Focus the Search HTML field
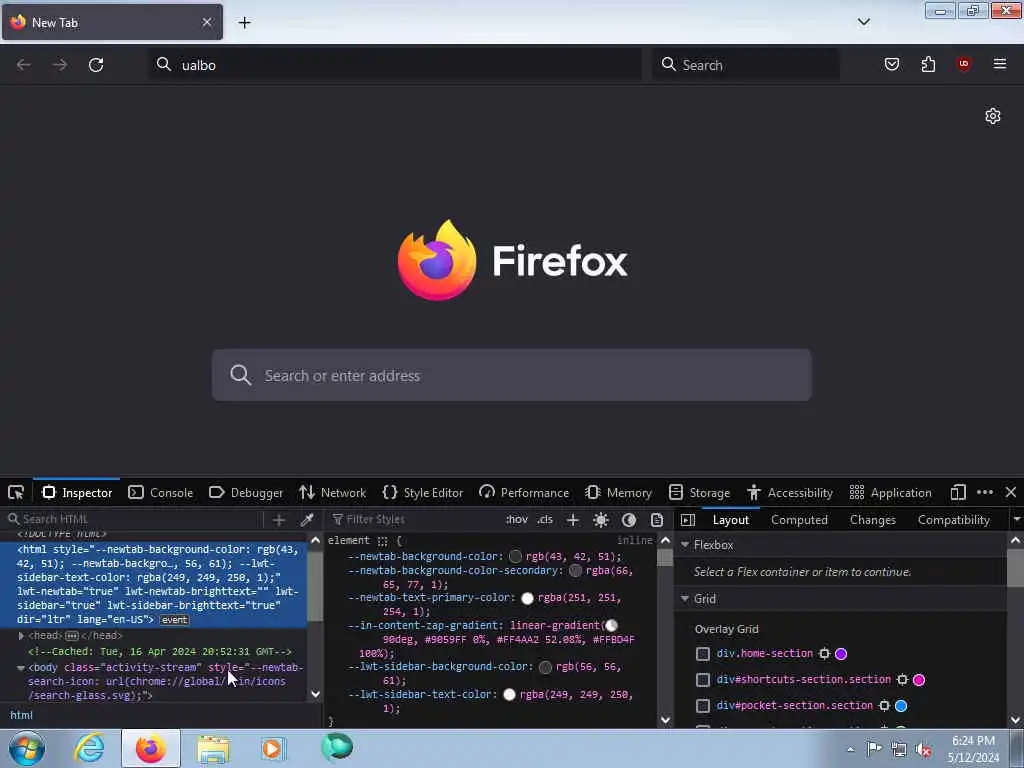This screenshot has height=768, width=1024. click(134, 520)
